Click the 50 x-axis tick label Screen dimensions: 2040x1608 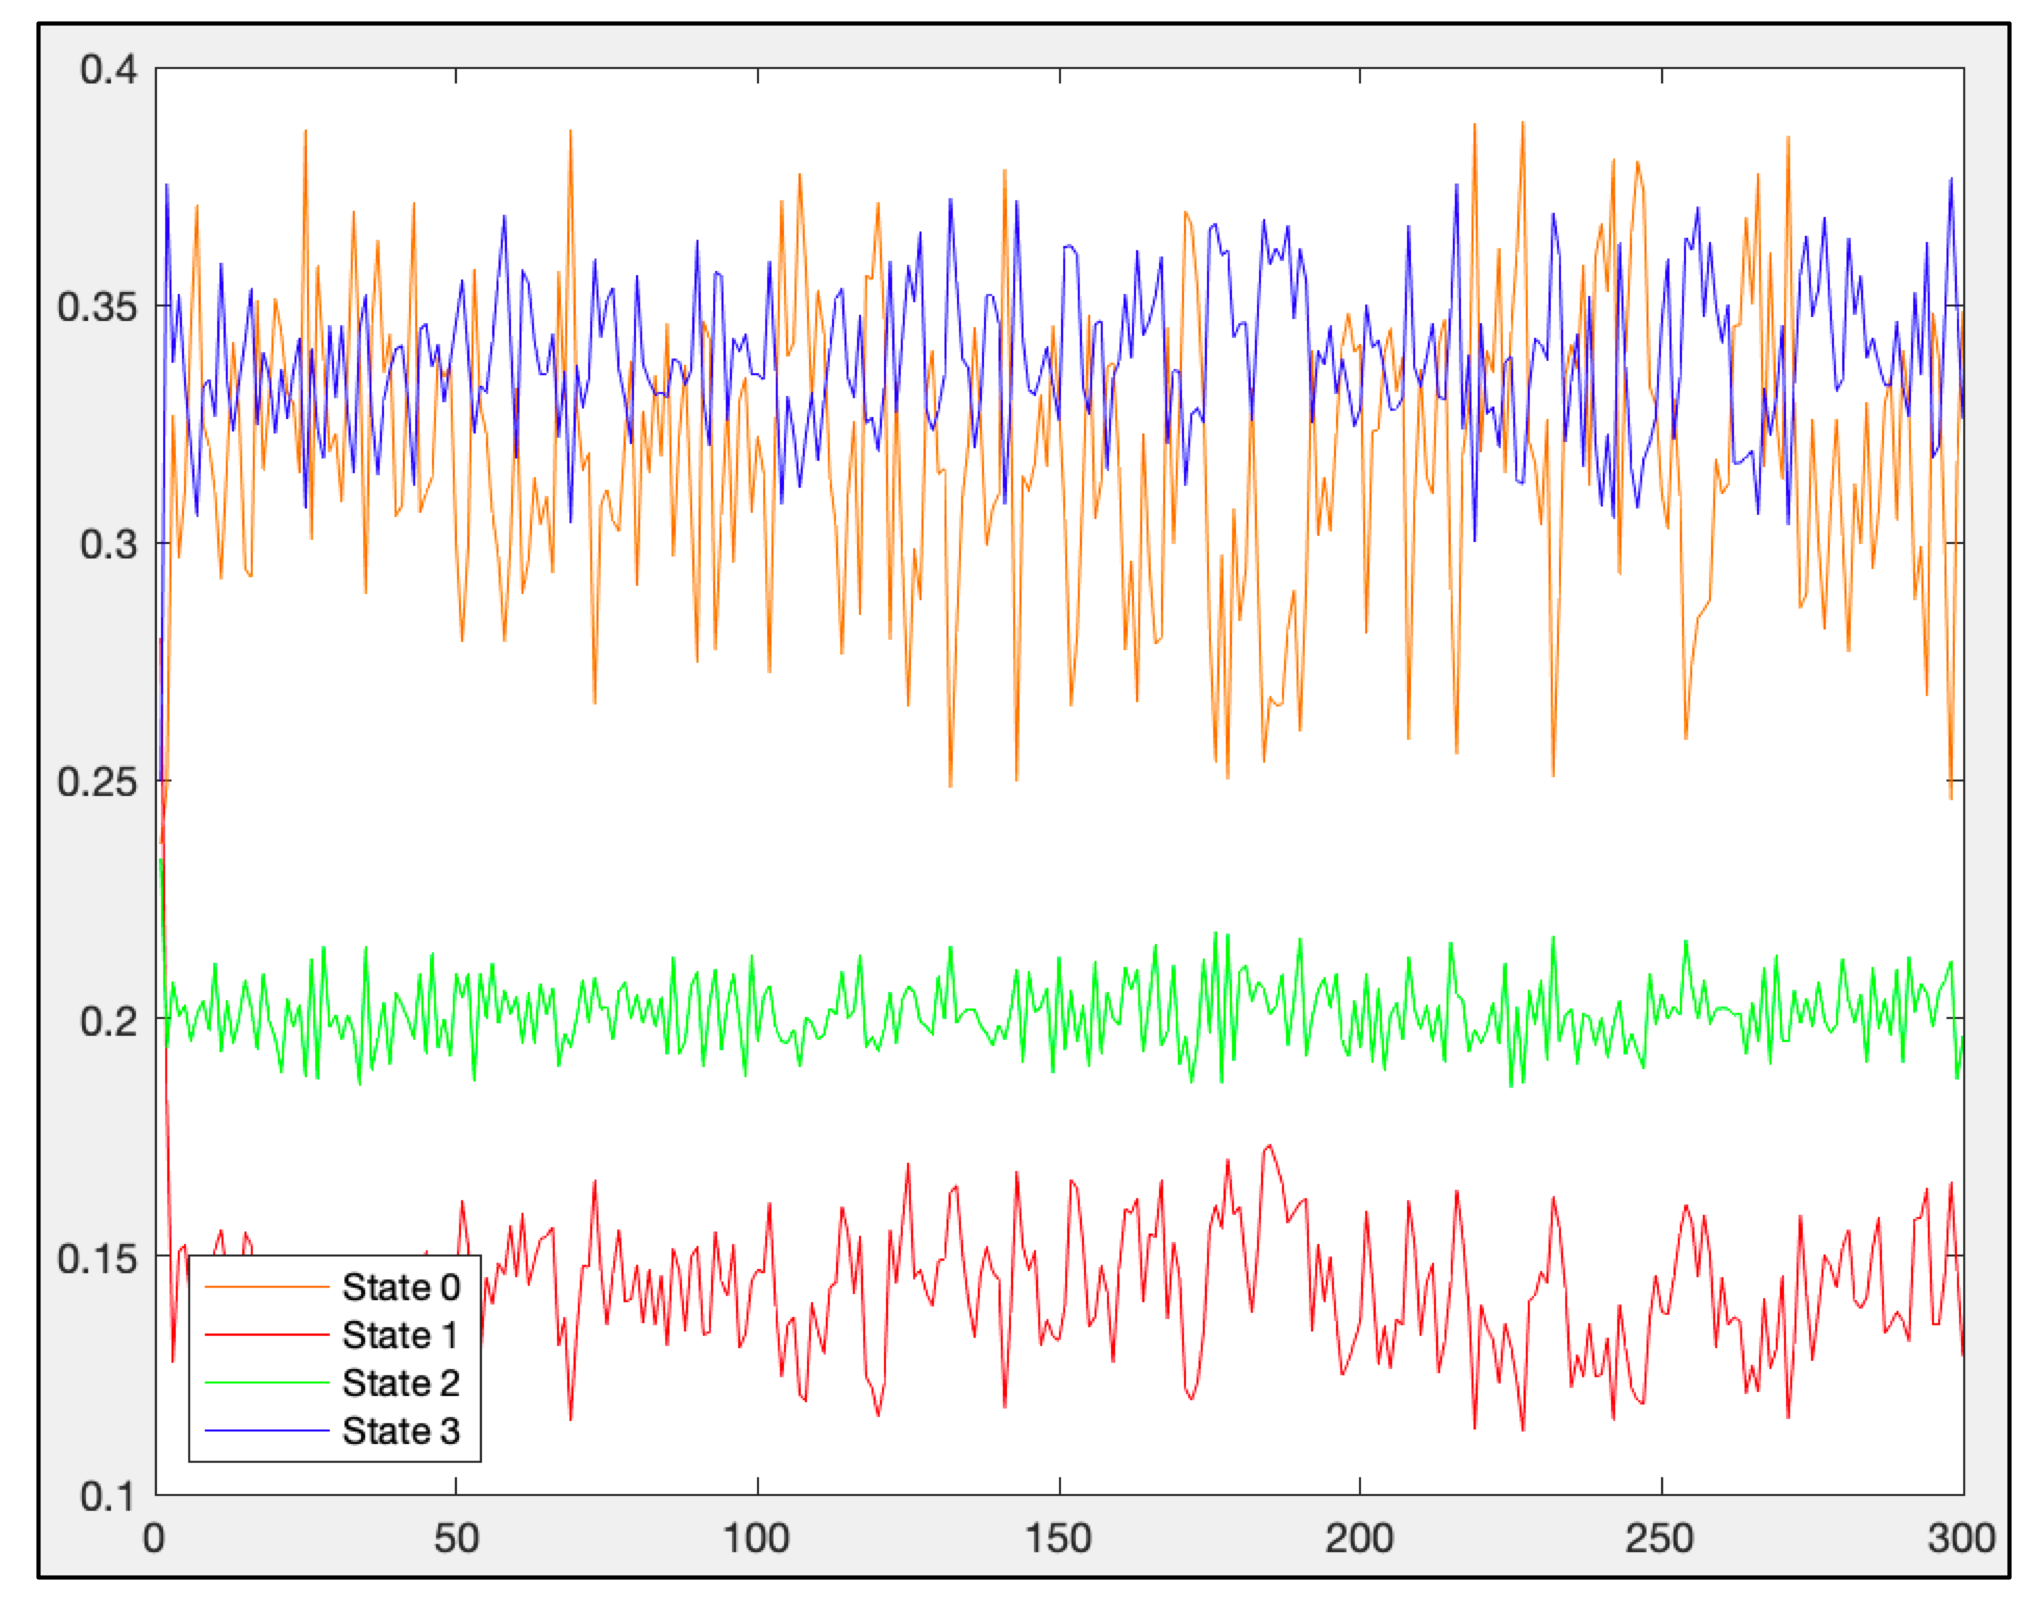pyautogui.click(x=456, y=1539)
